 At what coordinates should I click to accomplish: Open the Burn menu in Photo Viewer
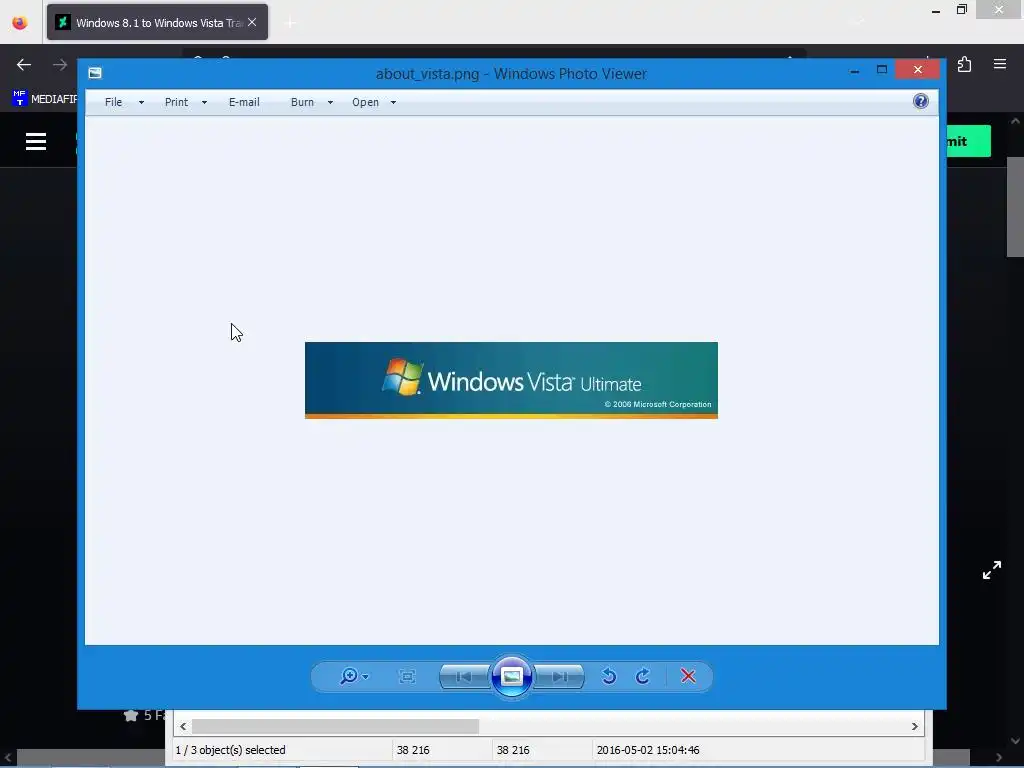[x=302, y=102]
